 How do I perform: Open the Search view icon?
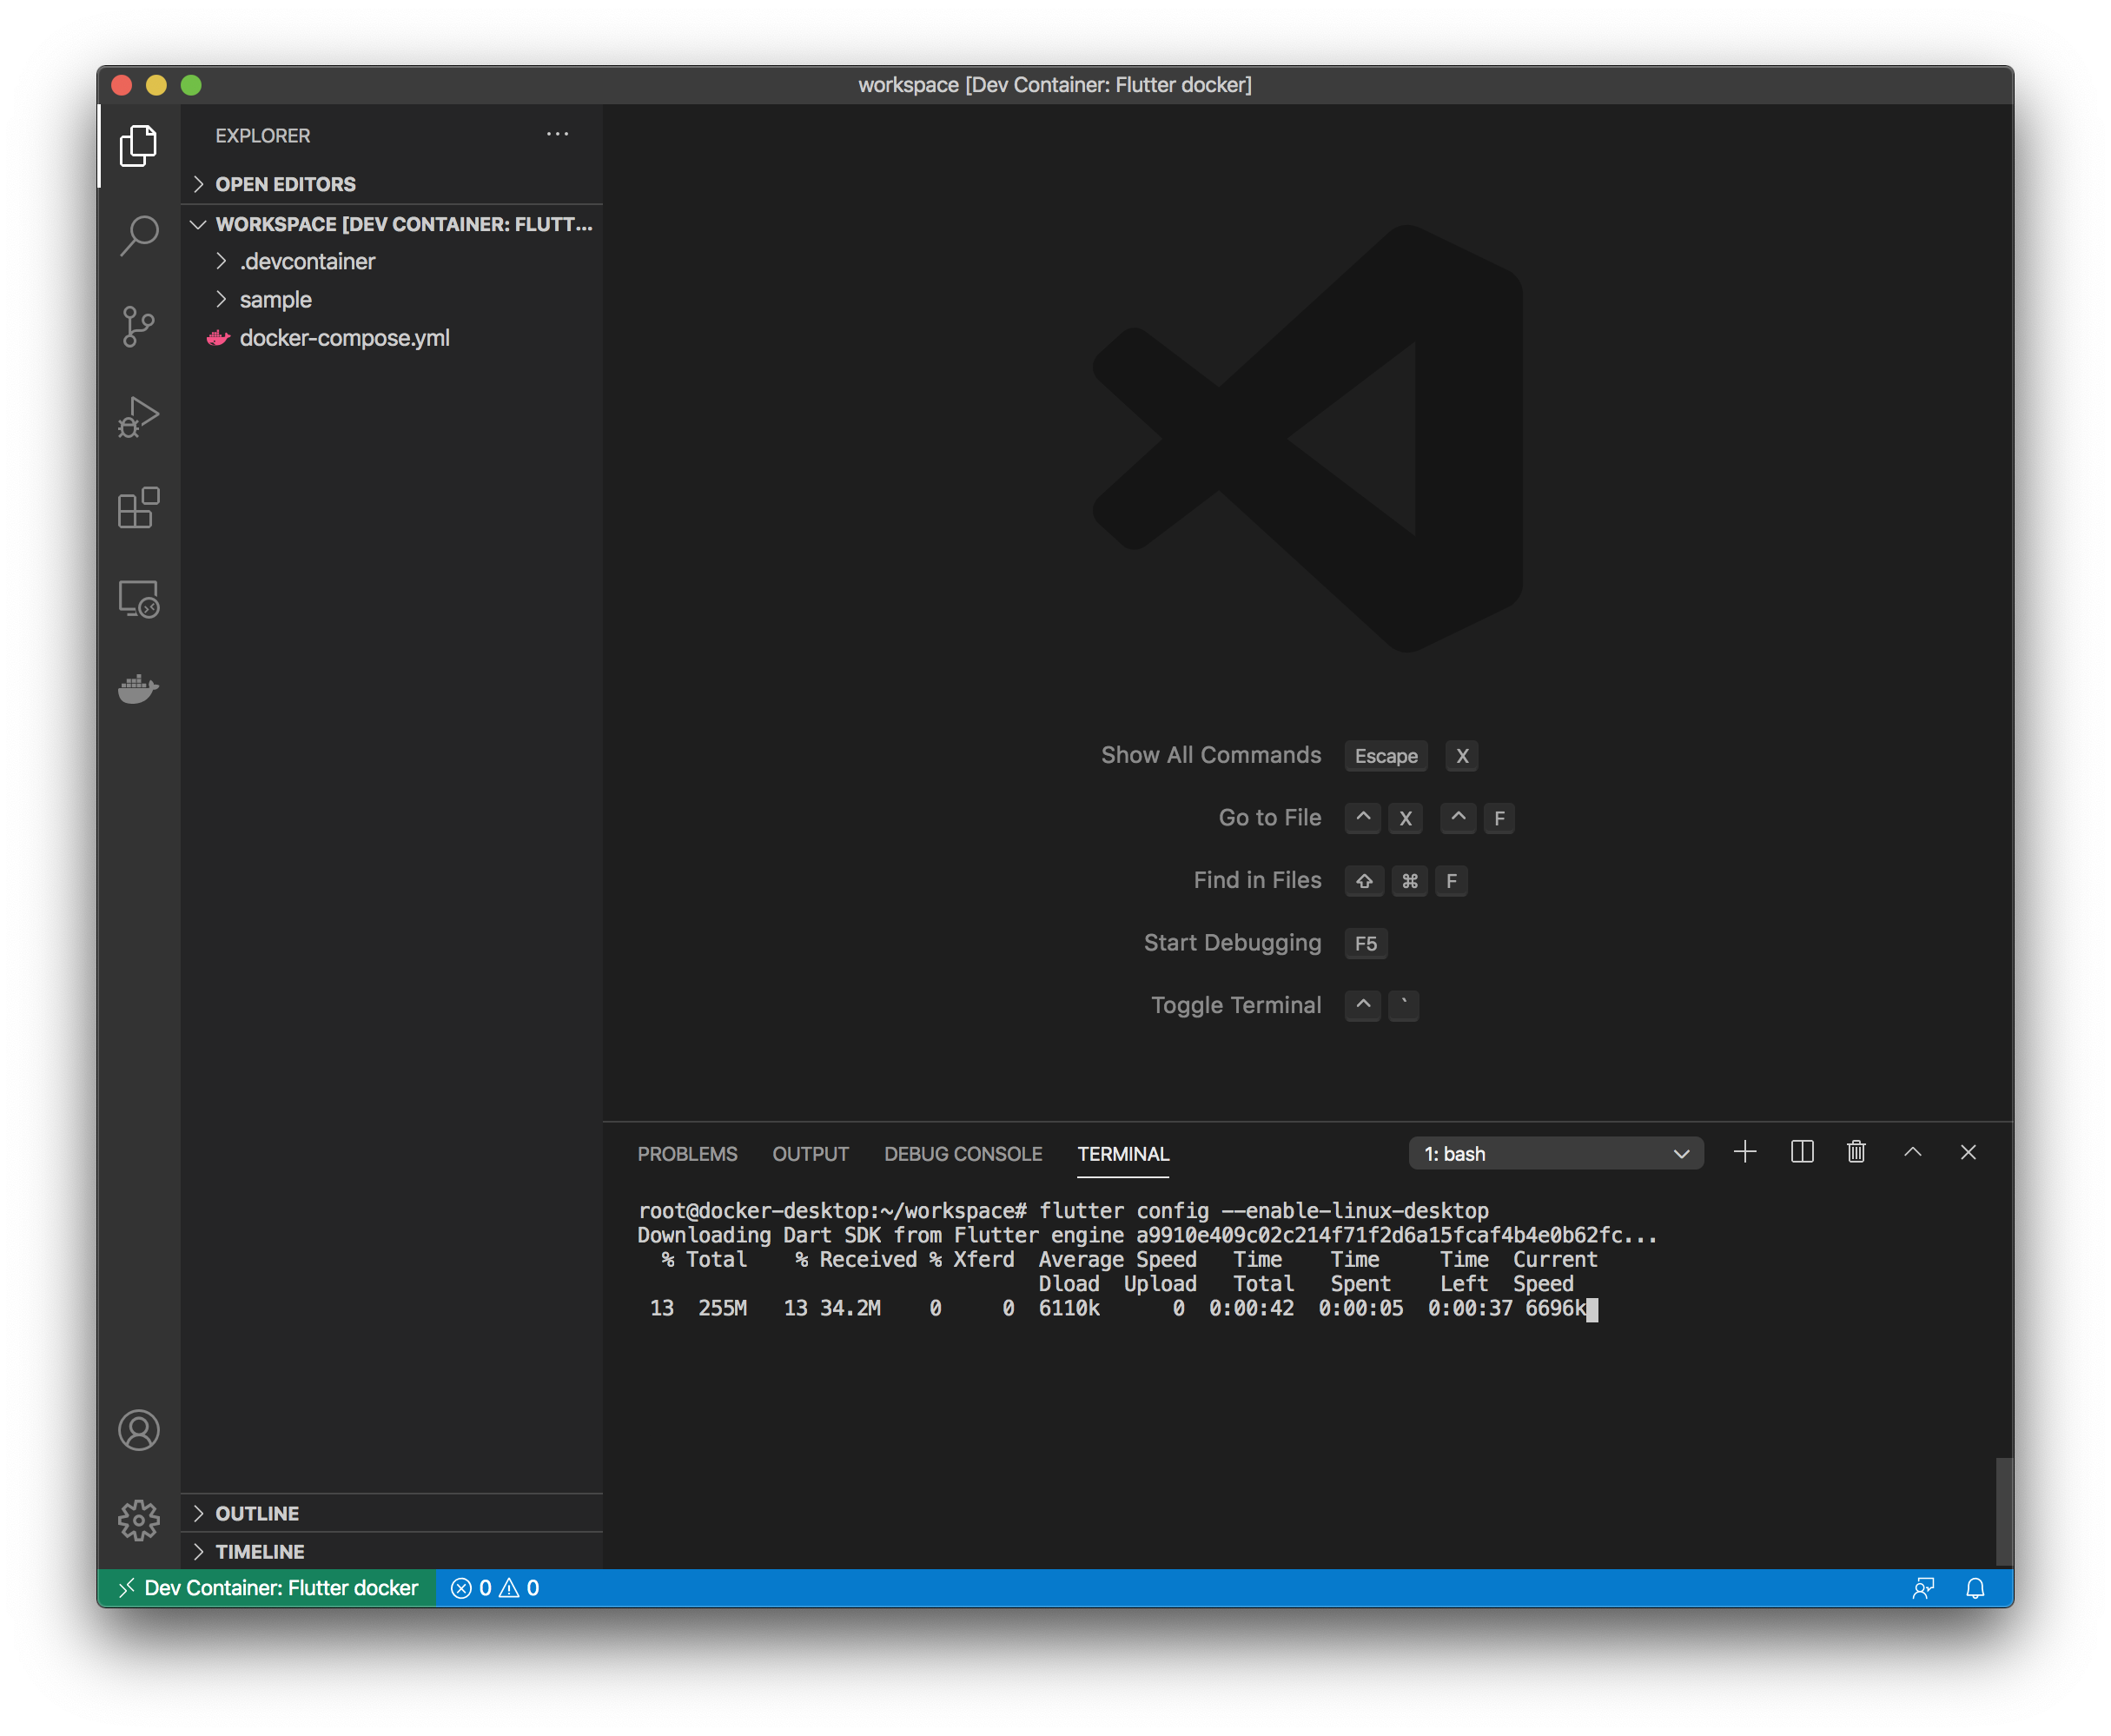(138, 236)
